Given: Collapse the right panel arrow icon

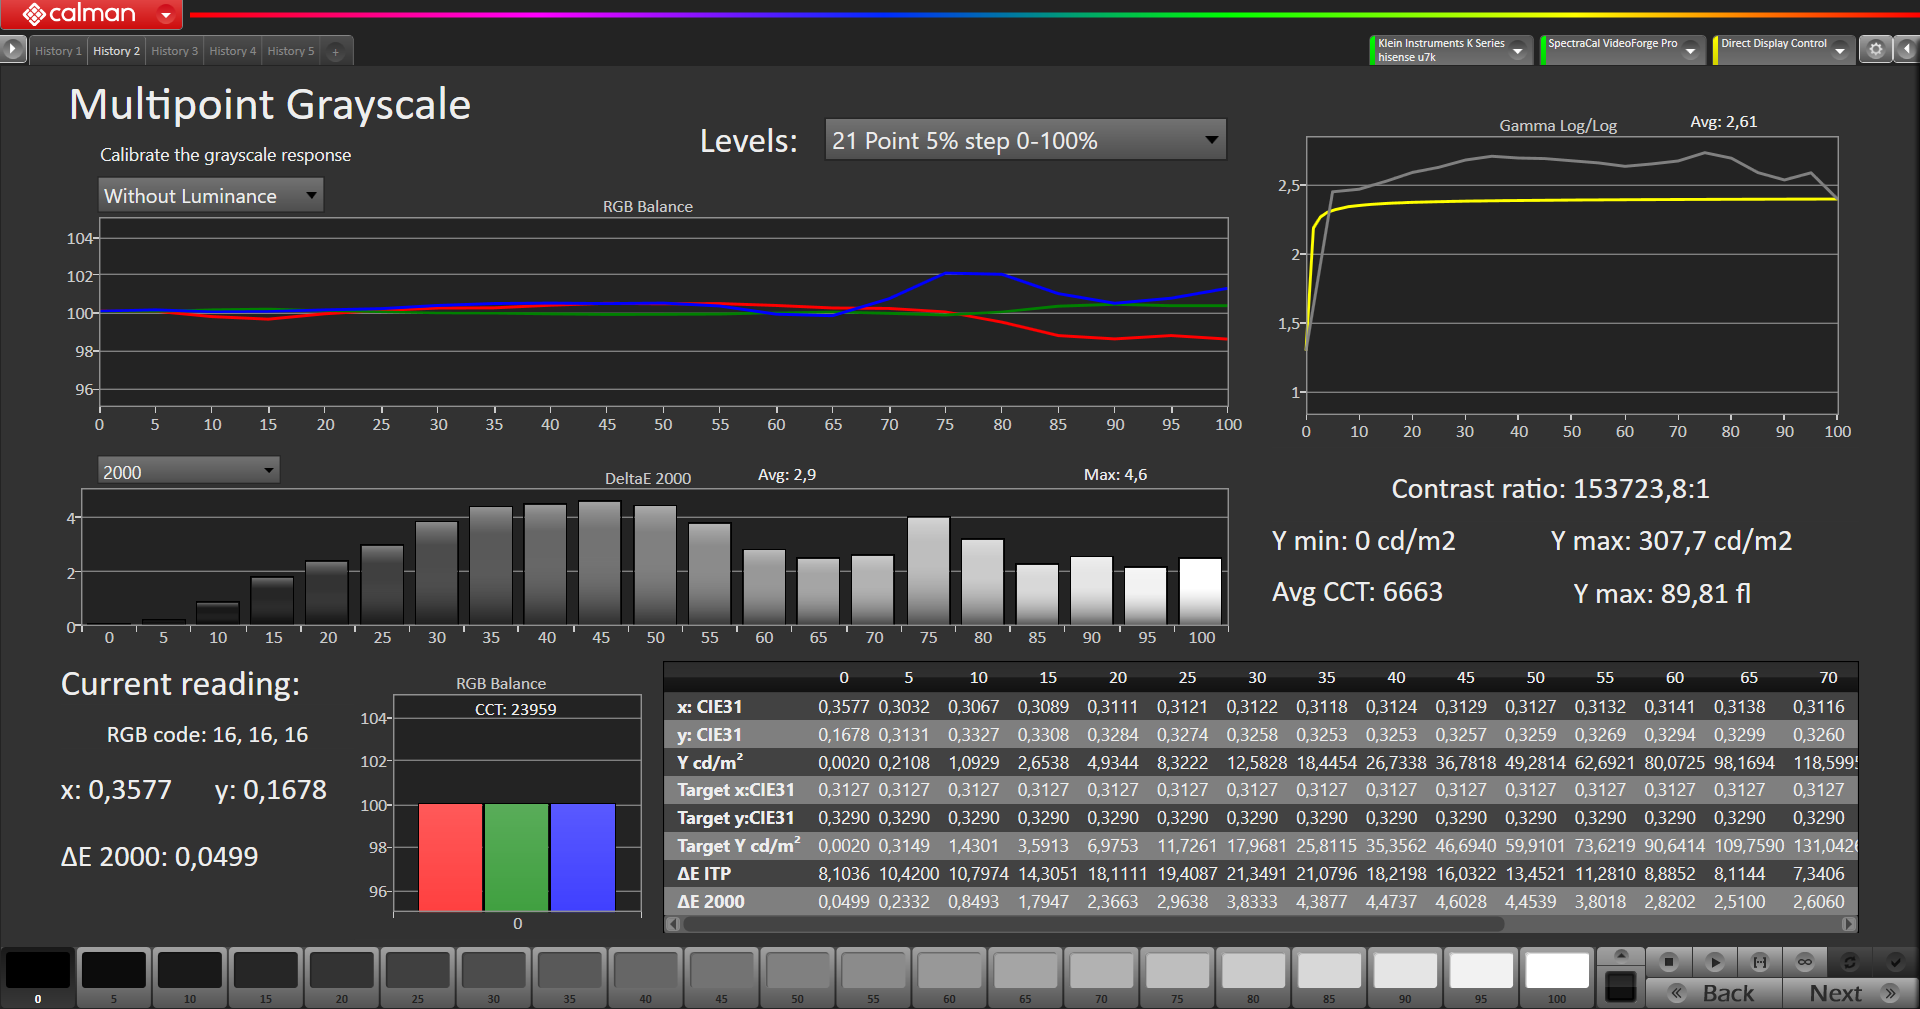Looking at the screenshot, I should [x=1906, y=50].
